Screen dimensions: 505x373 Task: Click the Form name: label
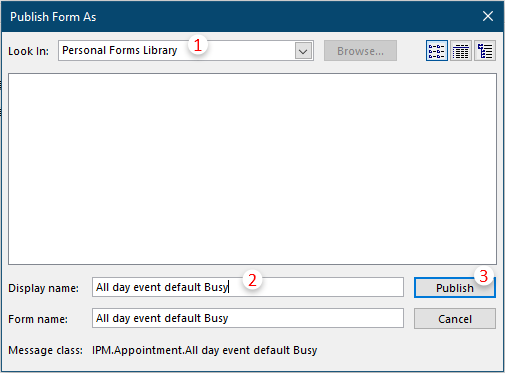tap(38, 319)
